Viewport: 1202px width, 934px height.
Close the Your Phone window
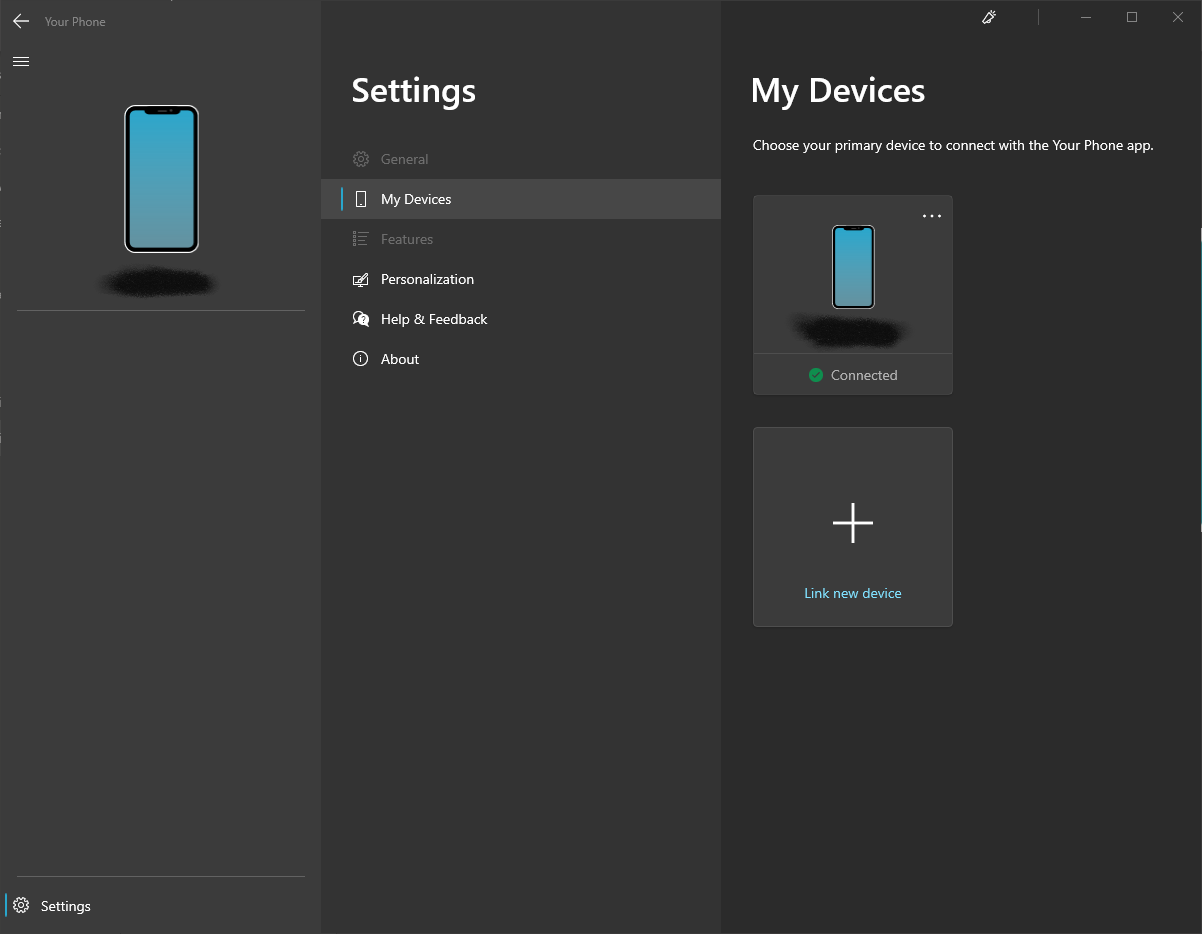coord(1178,17)
